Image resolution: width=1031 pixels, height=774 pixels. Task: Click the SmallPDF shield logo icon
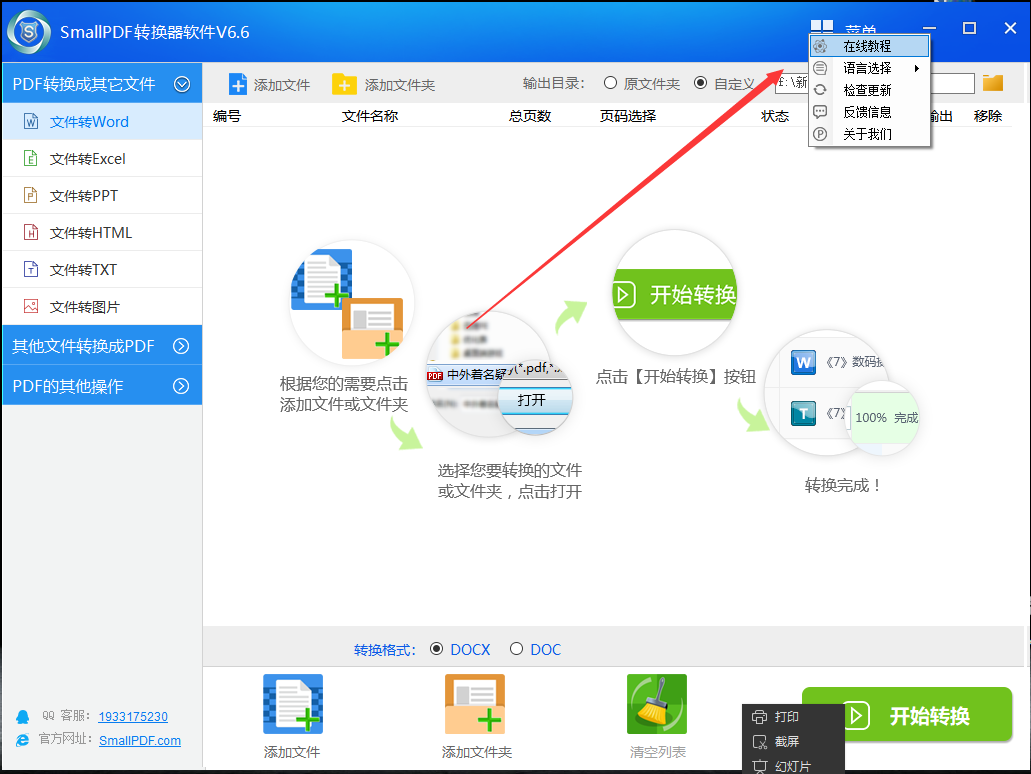pos(29,32)
